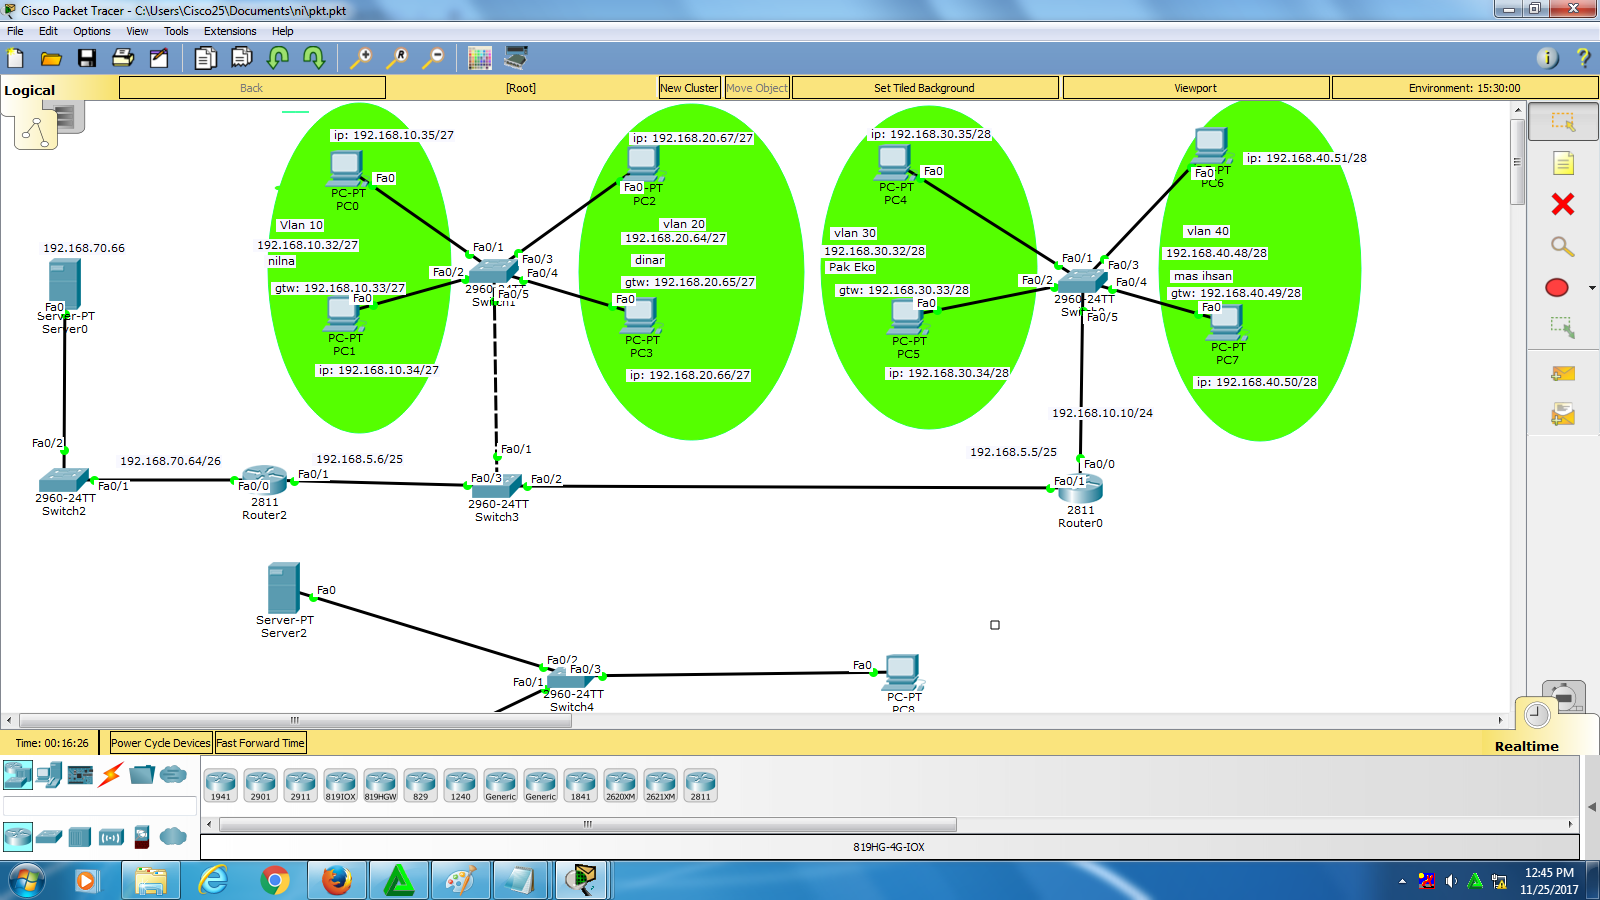Open the color palette dialog icon
This screenshot has width=1600, height=900.
(x=478, y=58)
